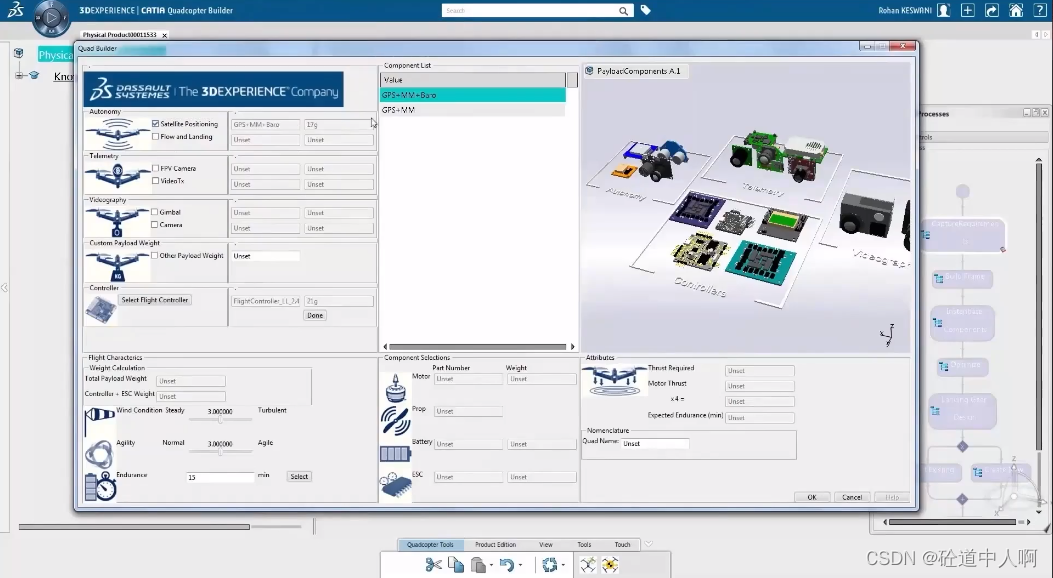This screenshot has width=1053, height=578.
Task: Click the flight controller board icon
Action: click(x=101, y=309)
